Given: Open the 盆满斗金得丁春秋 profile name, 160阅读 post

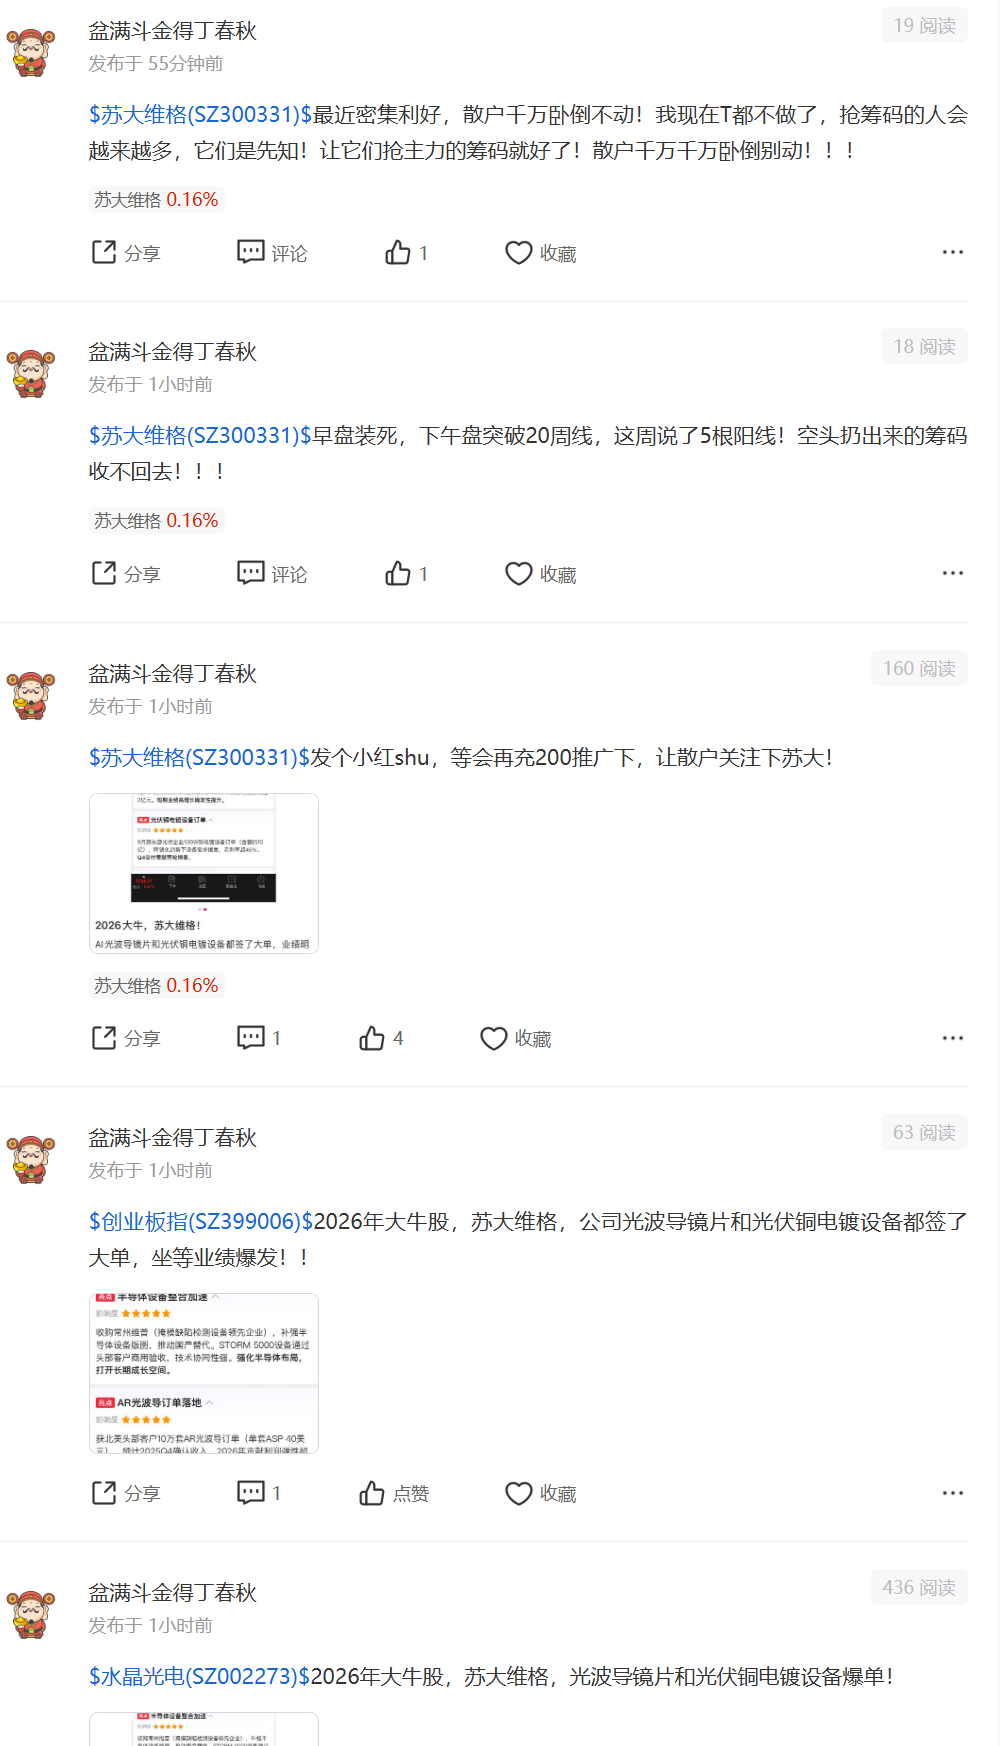Looking at the screenshot, I should coord(172,674).
